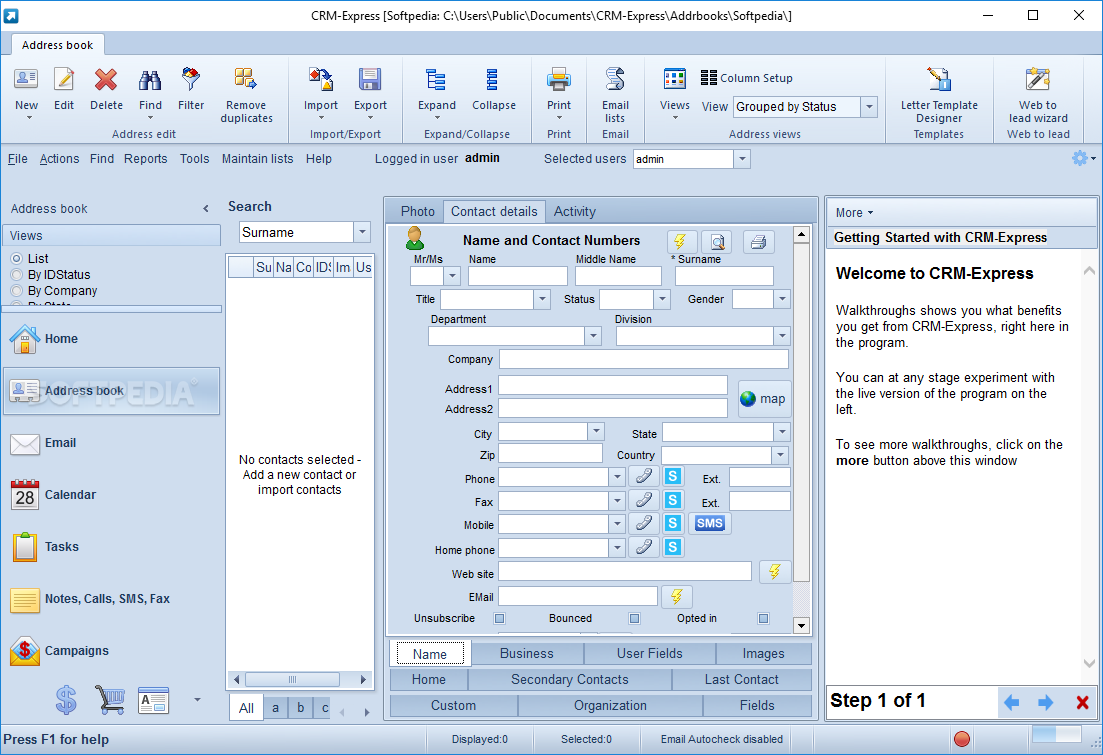This screenshot has height=755, width=1103.
Task: Open the Secondary Contacts tab
Action: click(x=570, y=680)
